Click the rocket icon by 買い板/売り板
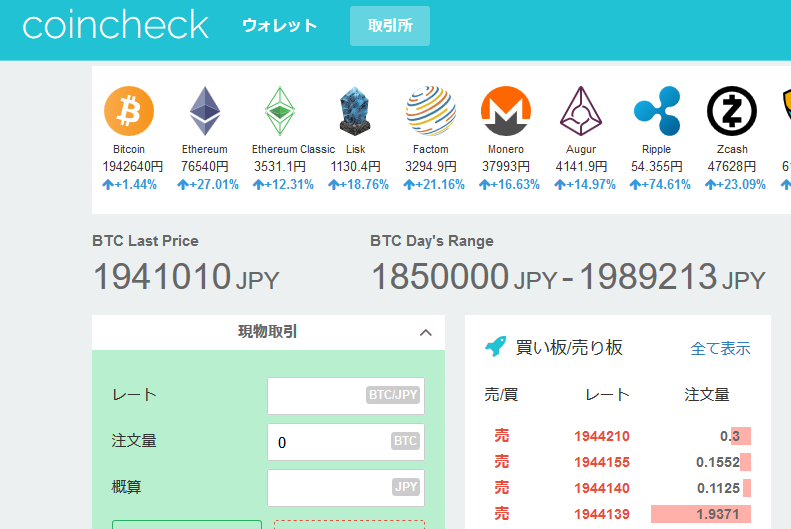 [495, 347]
